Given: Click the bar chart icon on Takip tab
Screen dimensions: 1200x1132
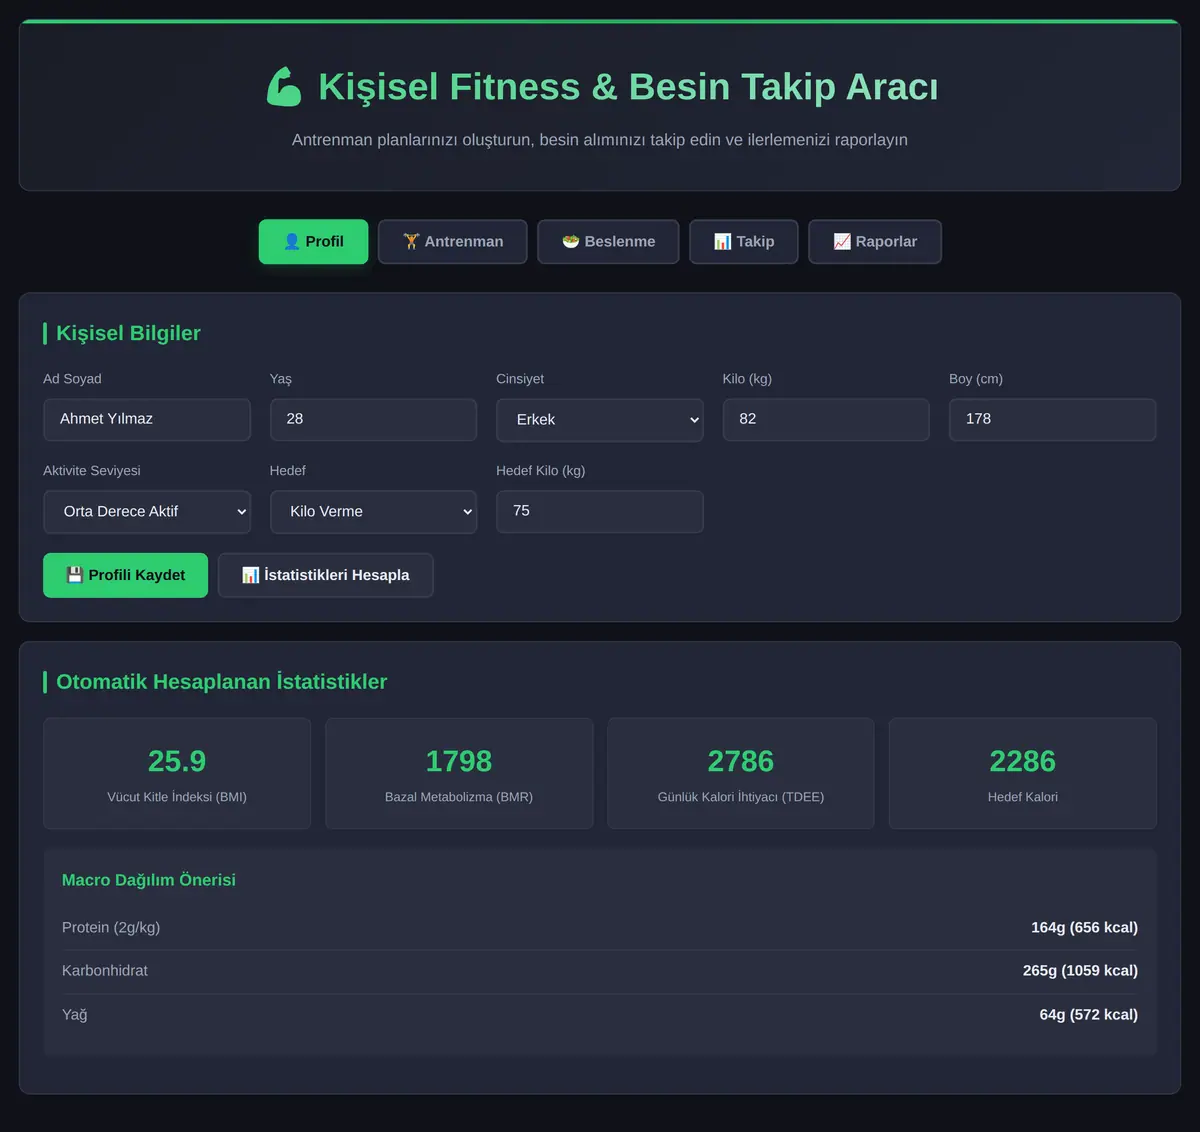Looking at the screenshot, I should click(x=723, y=242).
